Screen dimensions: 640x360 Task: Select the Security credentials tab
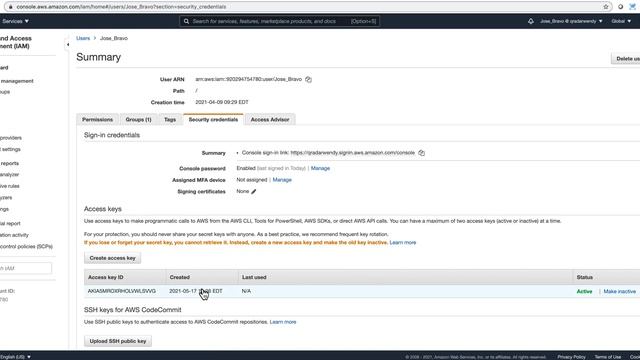[x=213, y=120]
